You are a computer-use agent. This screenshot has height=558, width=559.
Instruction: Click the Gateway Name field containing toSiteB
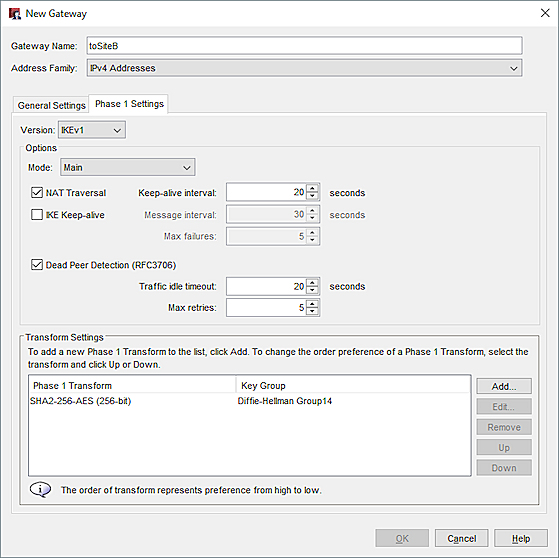click(304, 46)
